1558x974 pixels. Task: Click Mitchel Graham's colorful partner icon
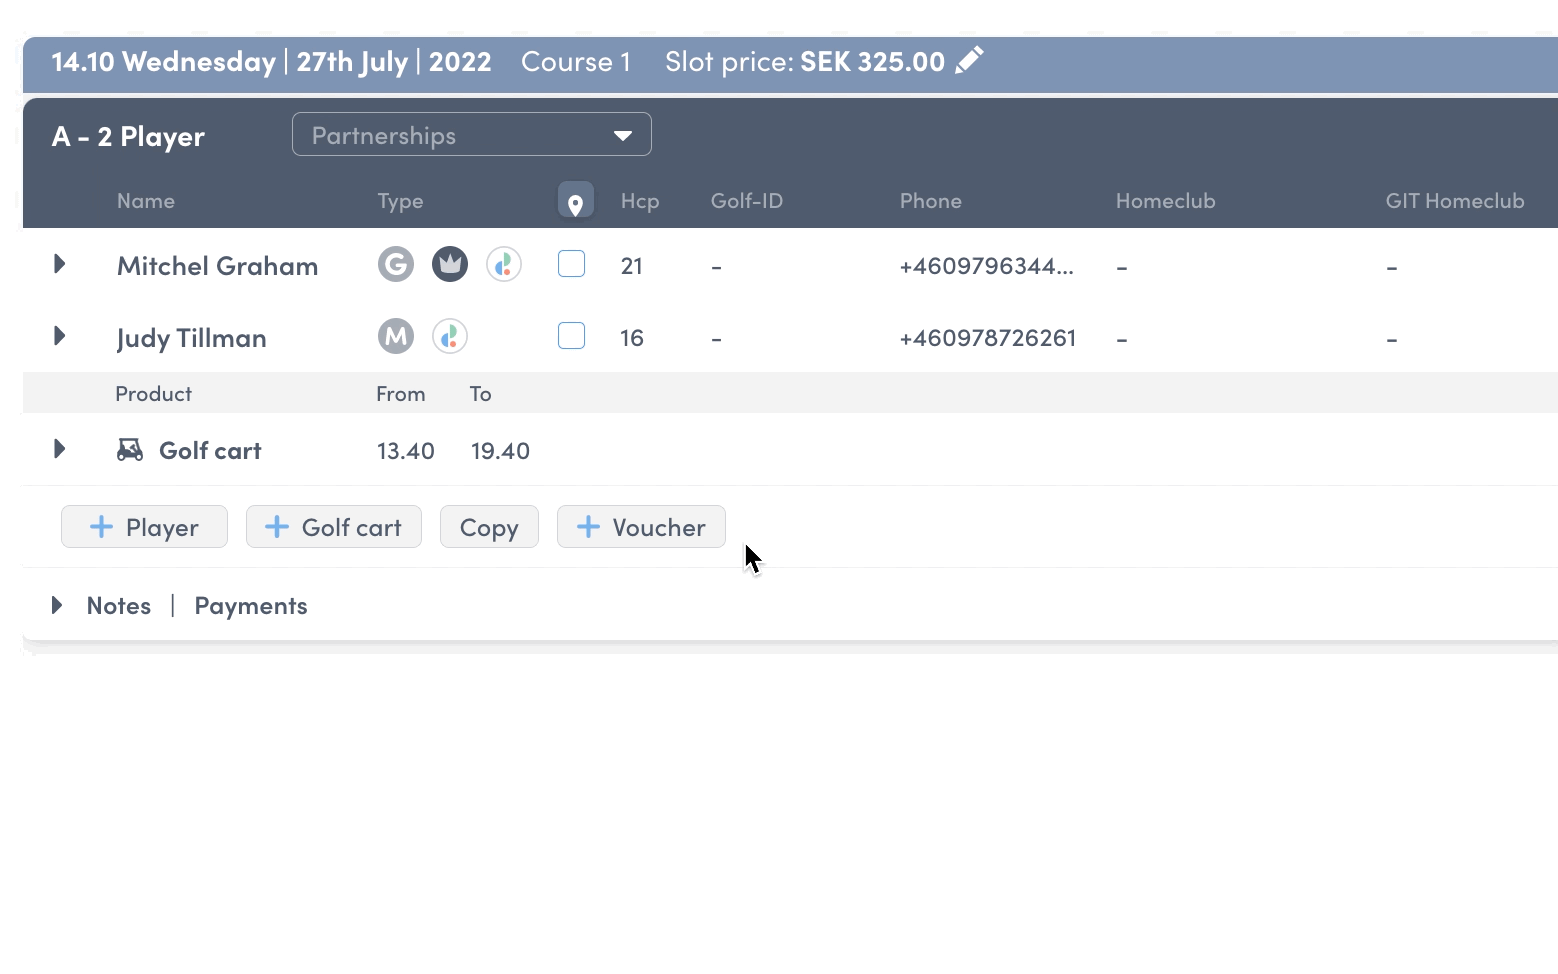(x=504, y=264)
